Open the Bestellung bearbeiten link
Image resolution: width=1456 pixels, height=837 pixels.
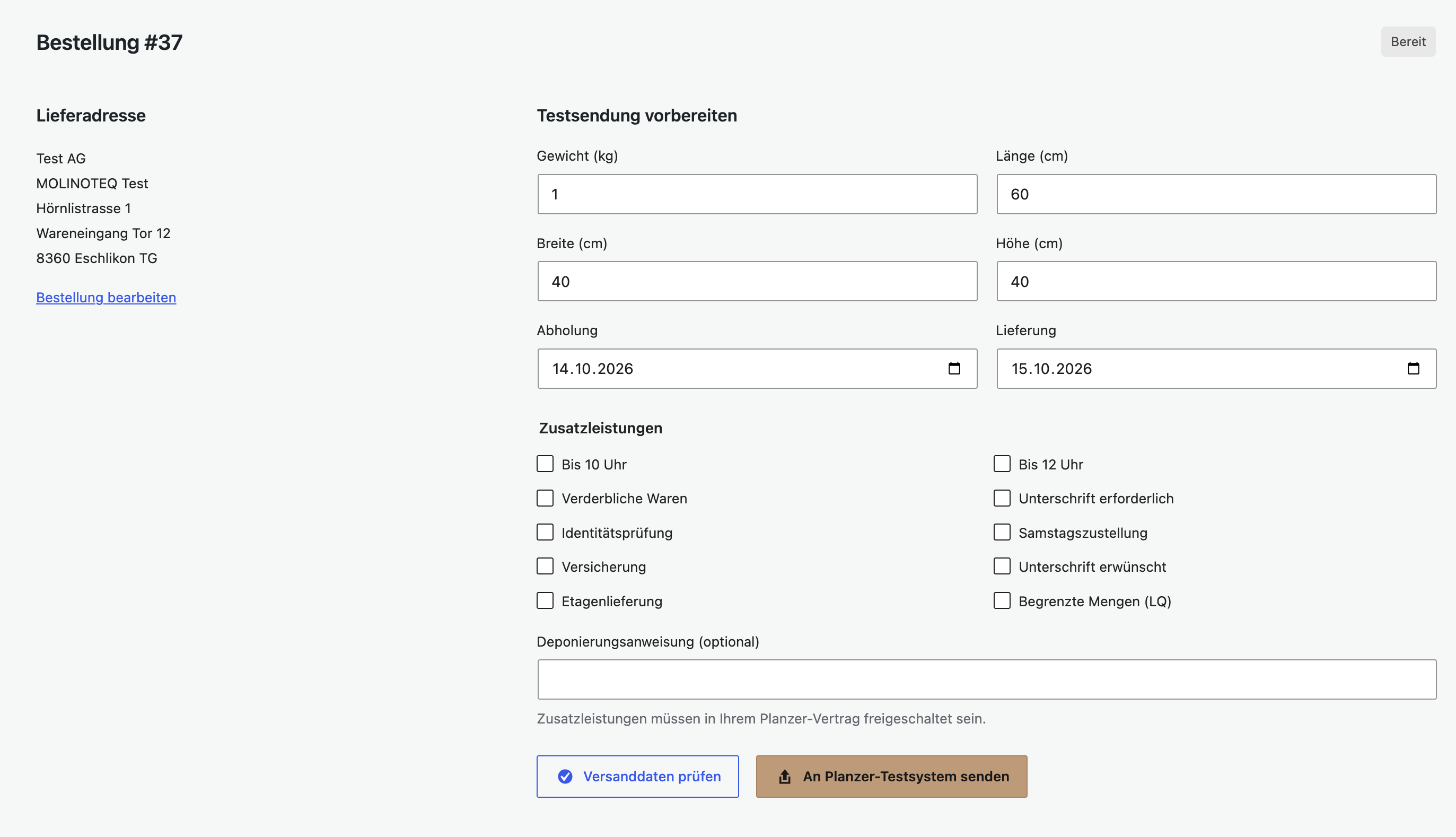tap(106, 297)
